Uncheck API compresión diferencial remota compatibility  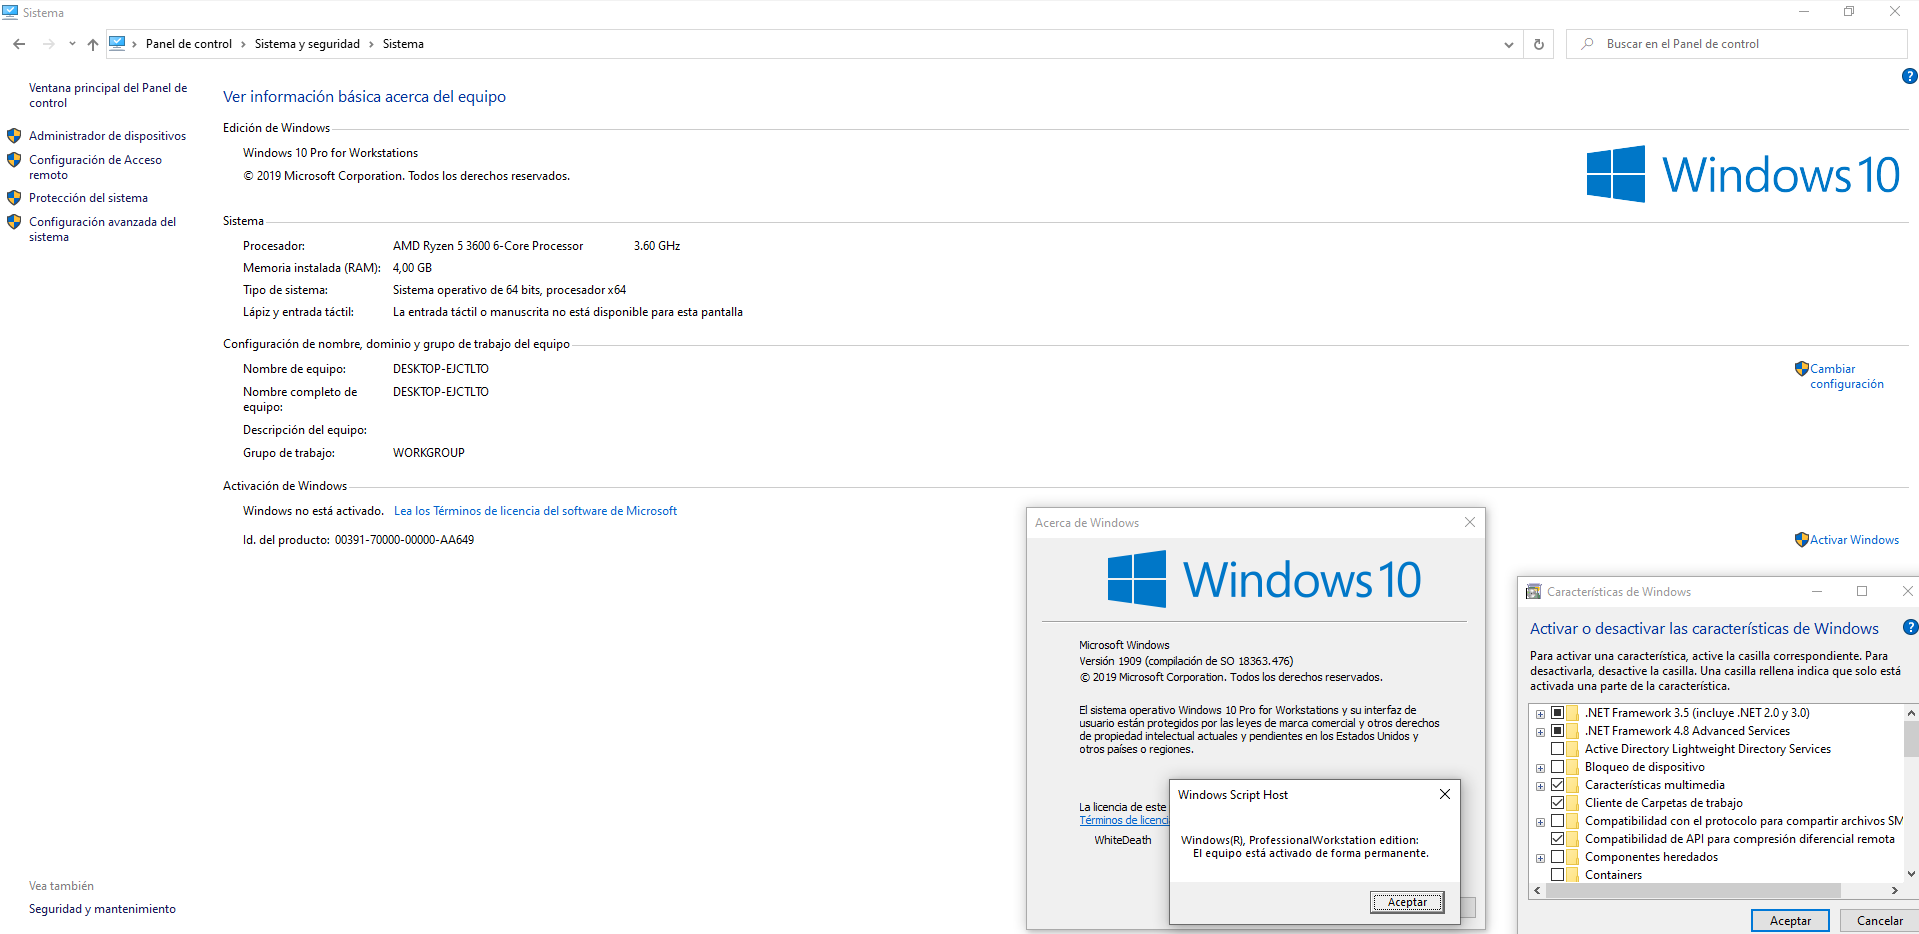(1557, 839)
